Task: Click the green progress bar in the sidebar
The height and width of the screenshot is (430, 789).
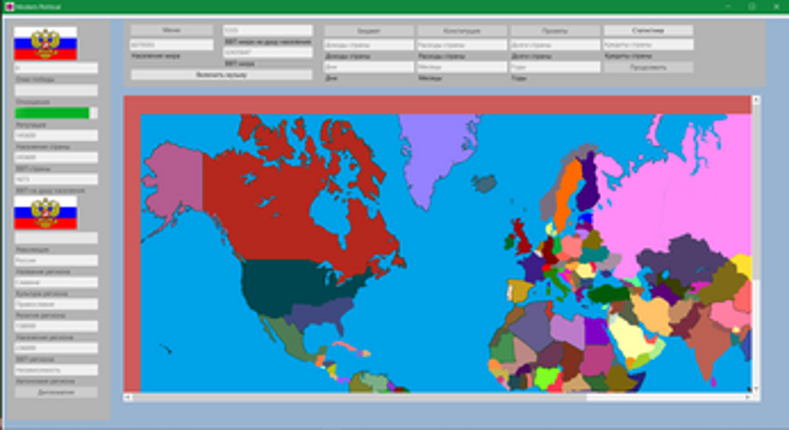Action: pyautogui.click(x=52, y=113)
